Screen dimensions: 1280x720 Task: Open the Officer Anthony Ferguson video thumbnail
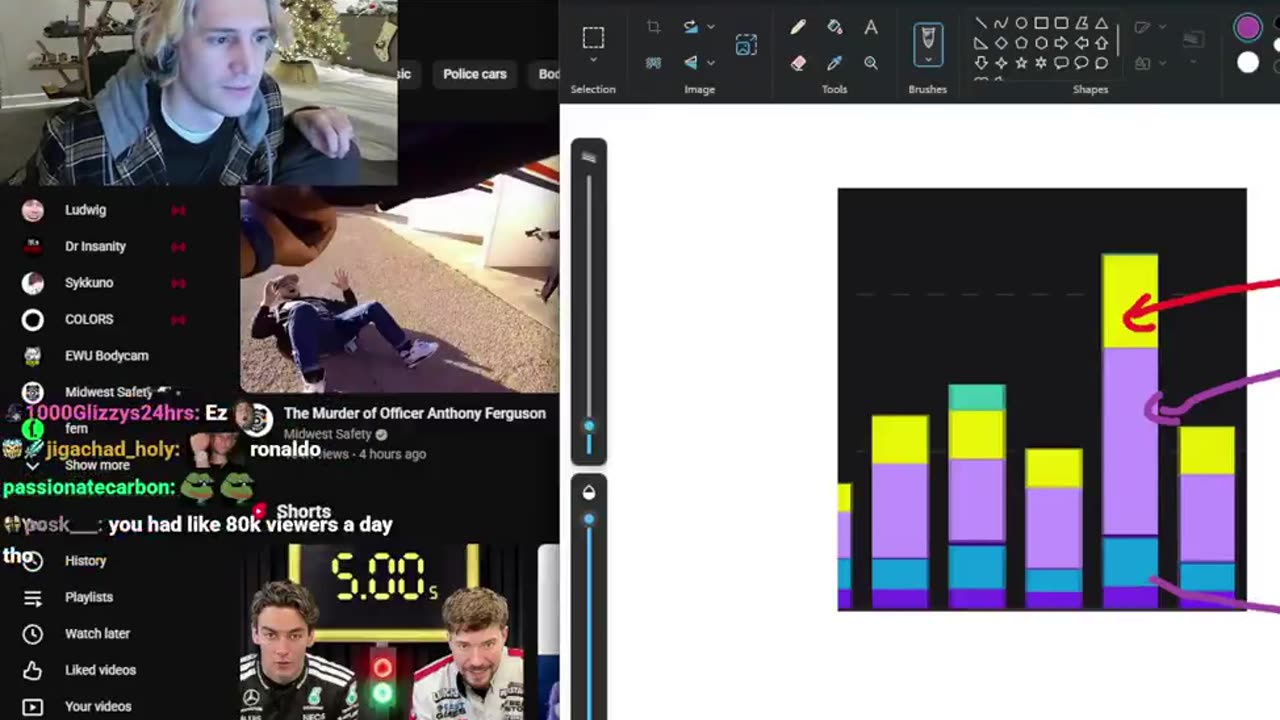pos(400,290)
